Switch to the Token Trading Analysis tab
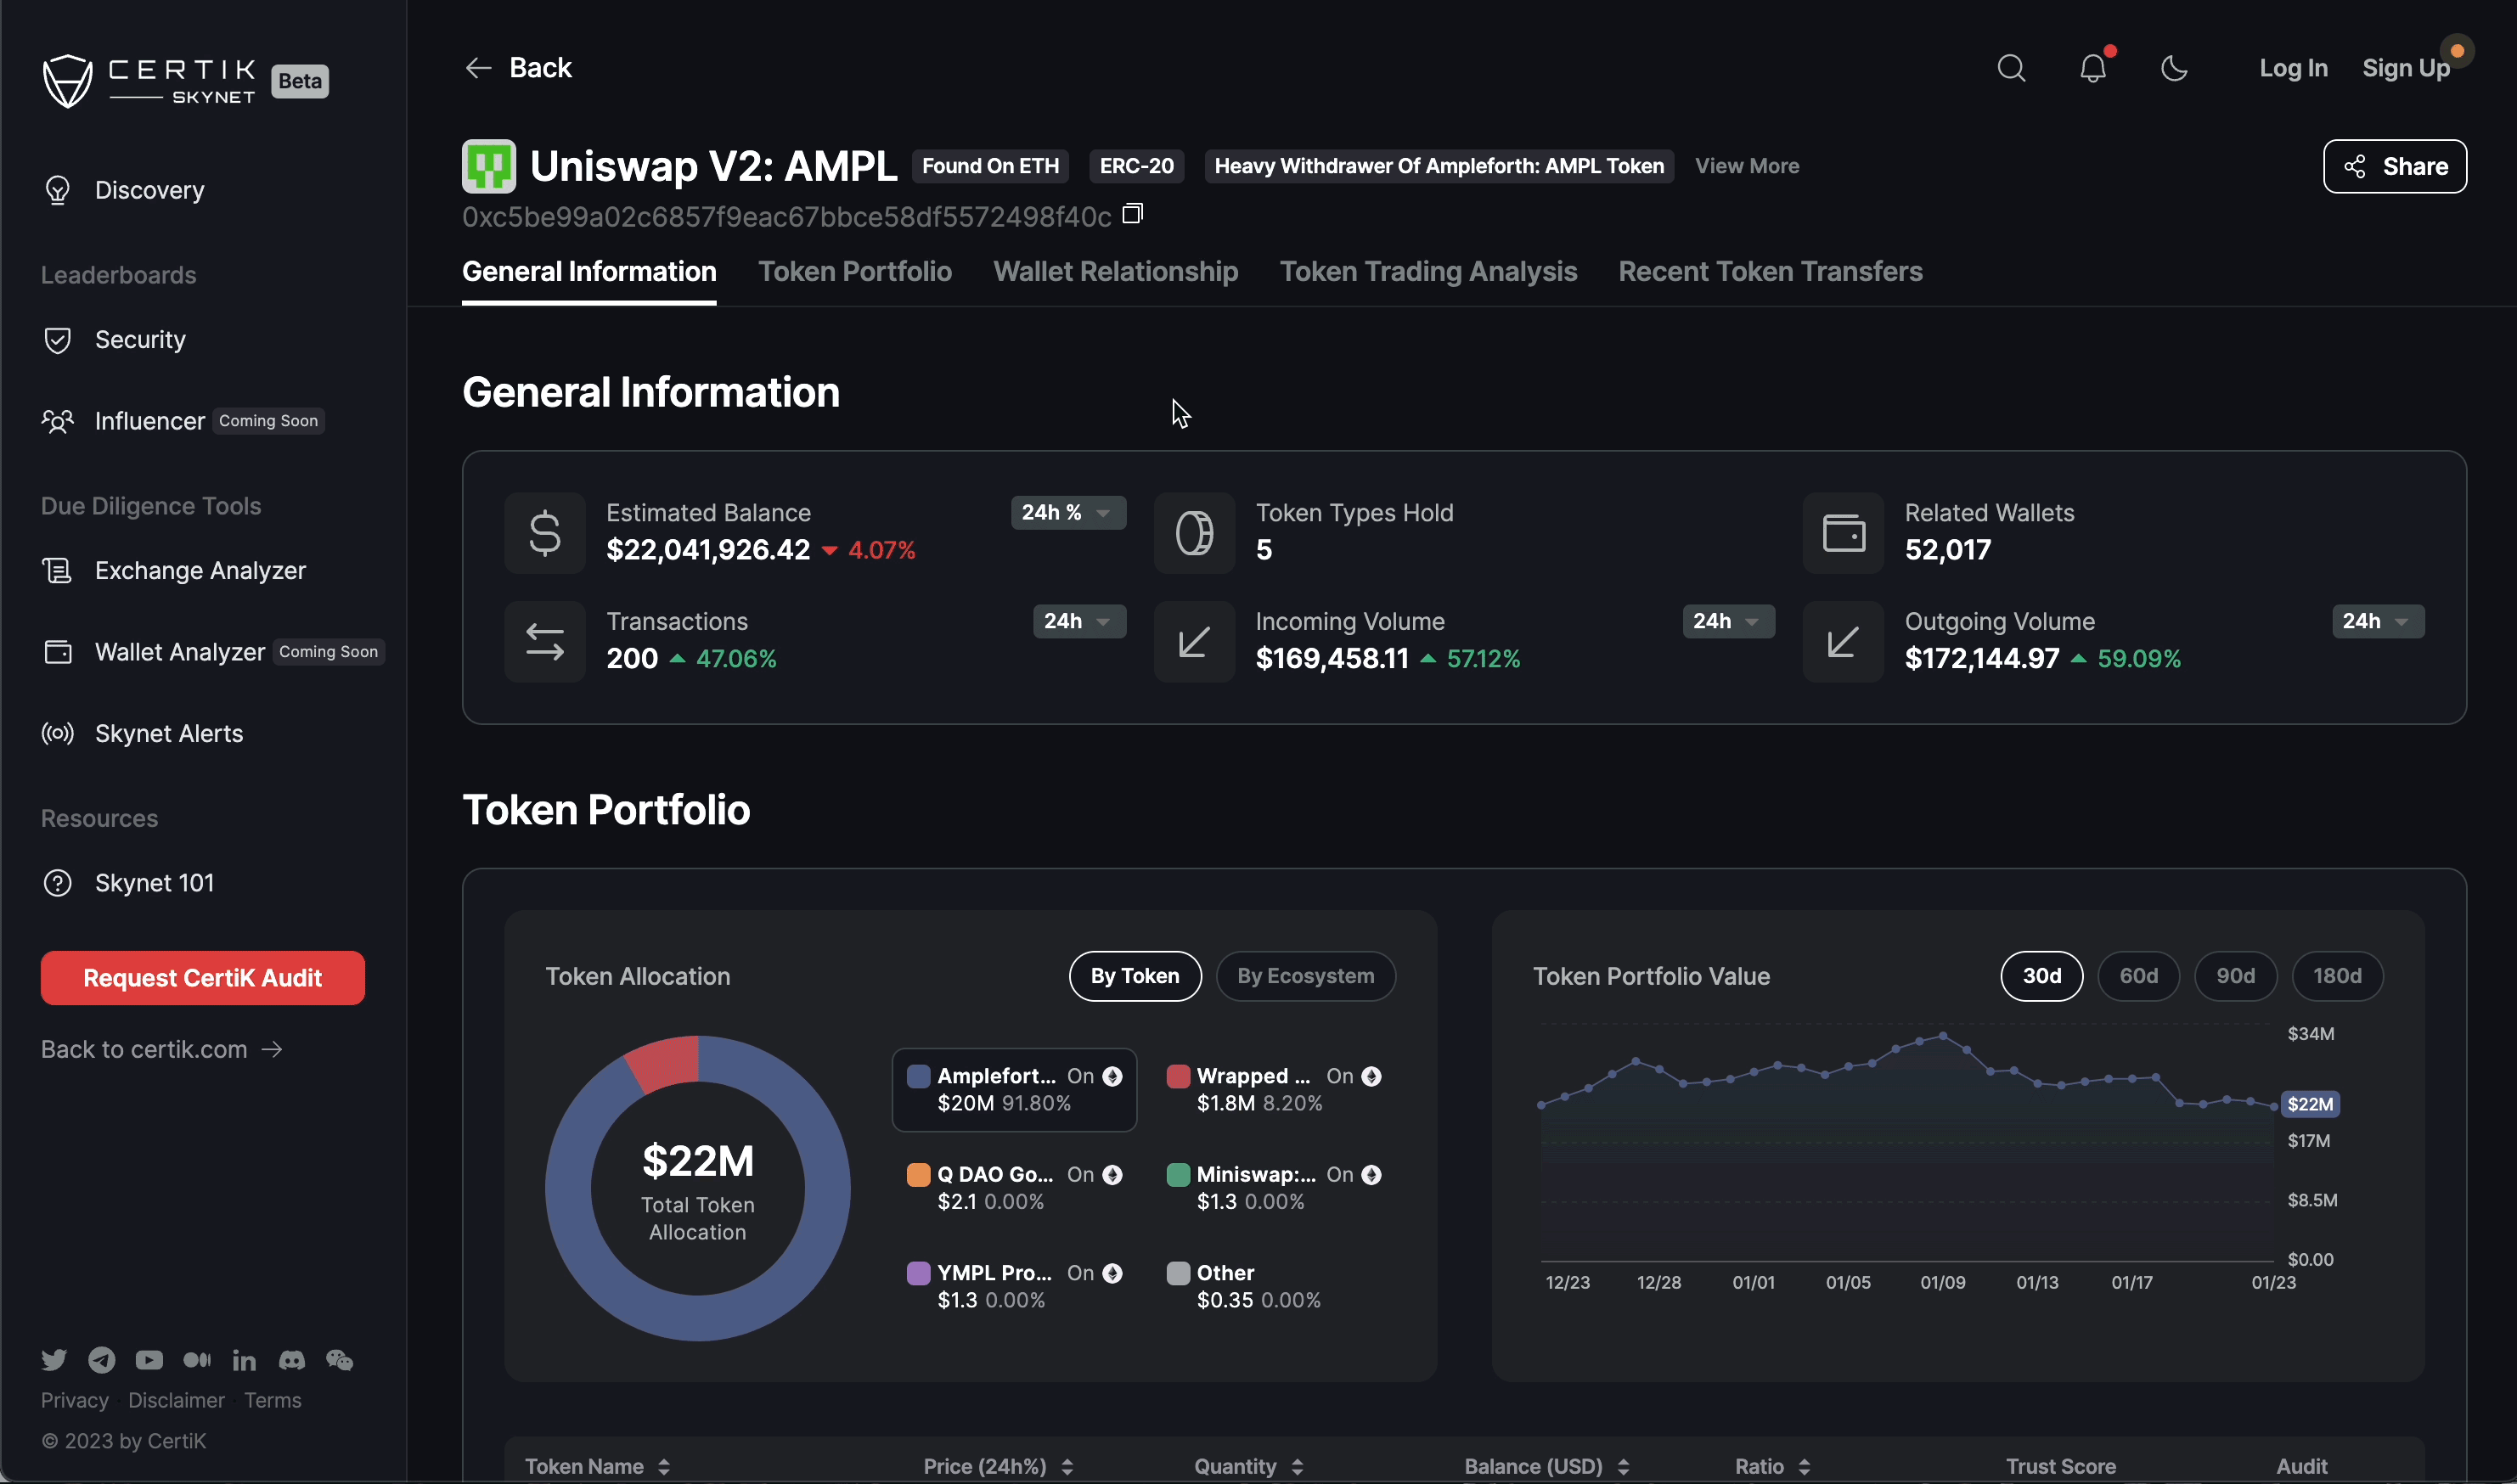This screenshot has width=2517, height=1484. [x=1428, y=271]
